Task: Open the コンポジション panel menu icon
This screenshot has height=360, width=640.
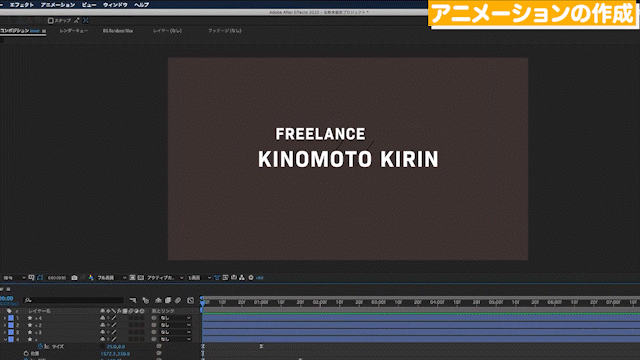Action: coord(44,31)
